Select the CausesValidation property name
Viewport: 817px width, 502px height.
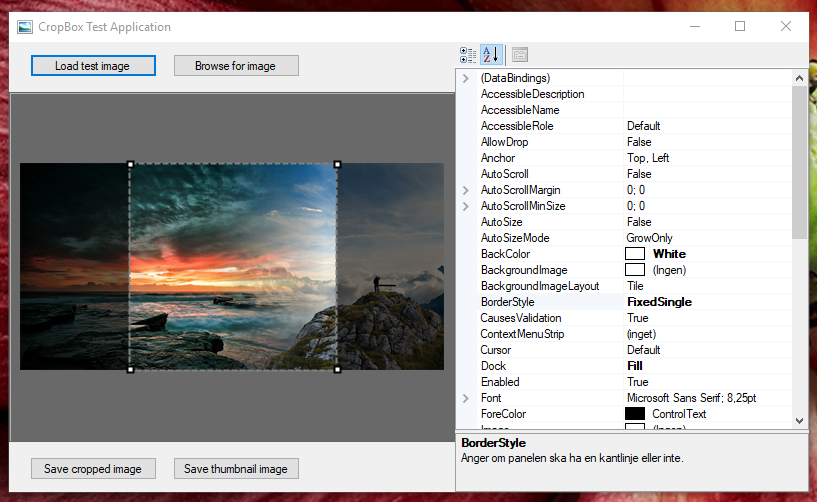pyautogui.click(x=521, y=318)
